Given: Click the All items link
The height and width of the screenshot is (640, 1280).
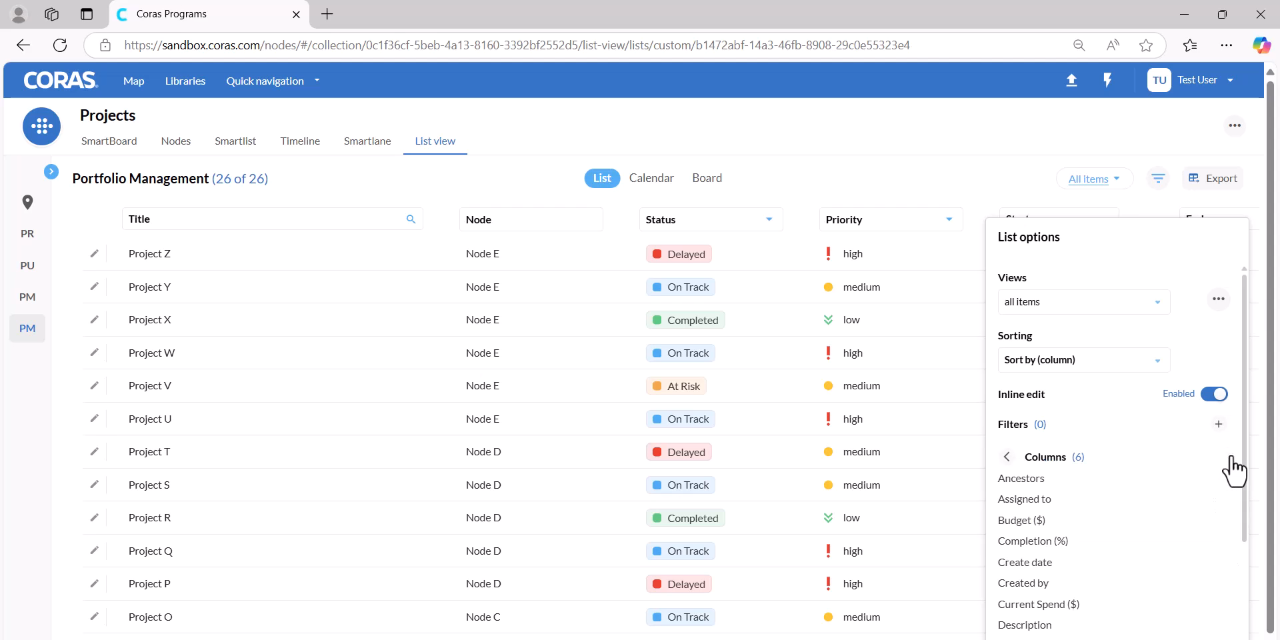Looking at the screenshot, I should pyautogui.click(x=1088, y=179).
